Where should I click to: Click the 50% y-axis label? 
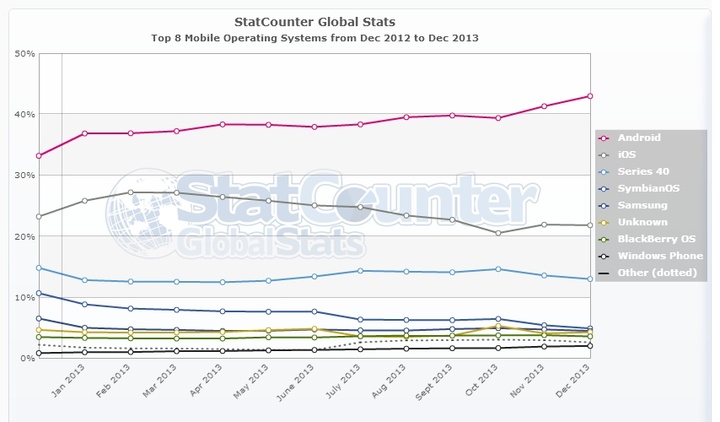tap(24, 53)
